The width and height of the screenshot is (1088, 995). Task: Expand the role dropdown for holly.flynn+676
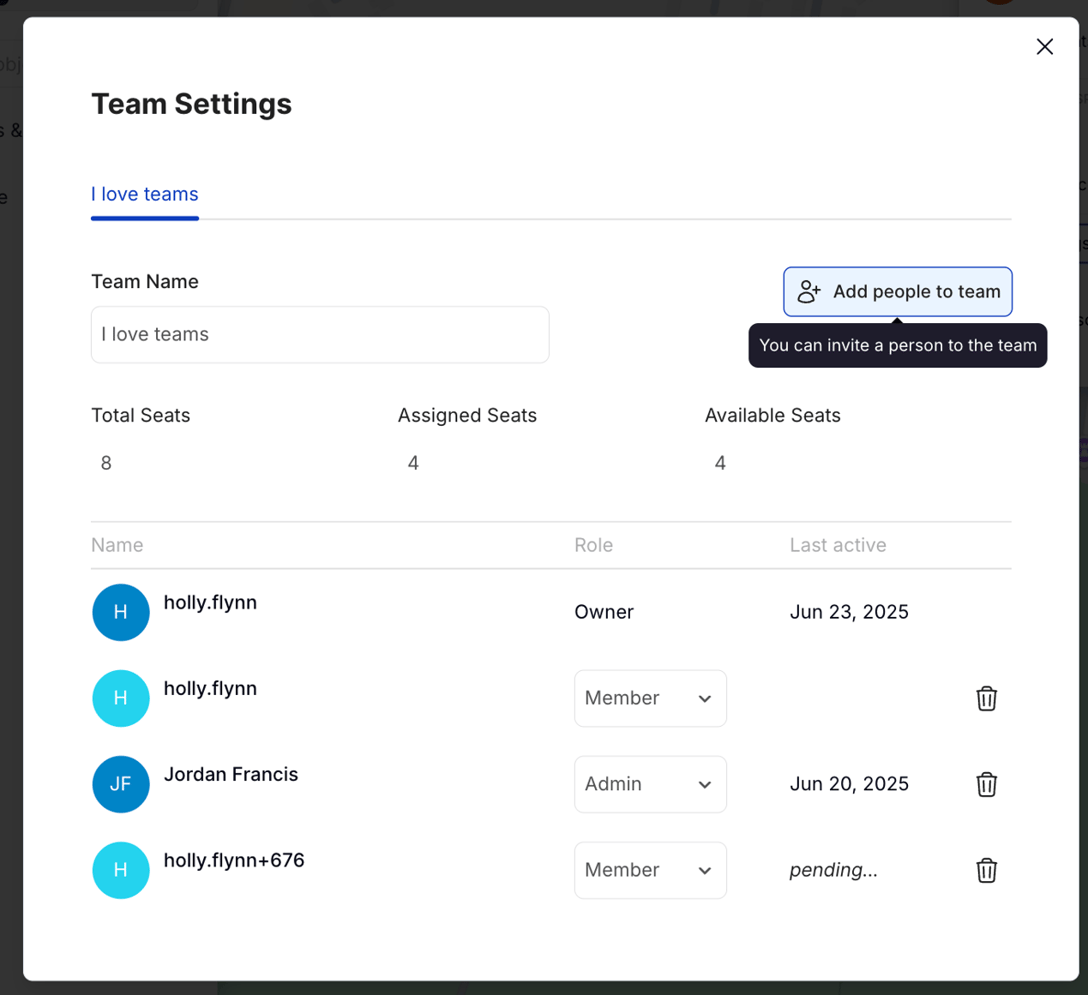click(650, 870)
